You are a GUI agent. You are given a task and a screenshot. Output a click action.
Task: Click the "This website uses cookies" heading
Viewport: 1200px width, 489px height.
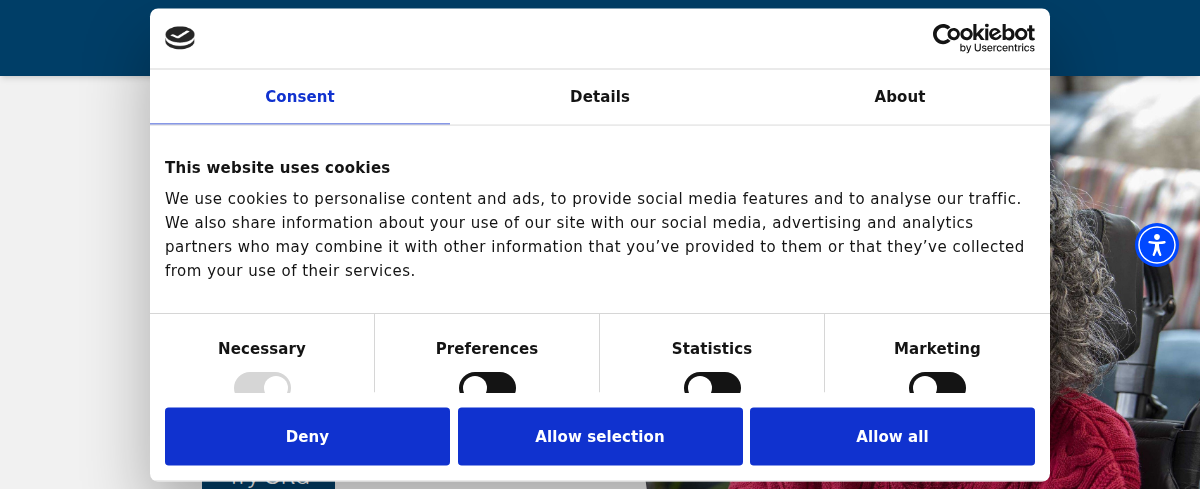277,168
